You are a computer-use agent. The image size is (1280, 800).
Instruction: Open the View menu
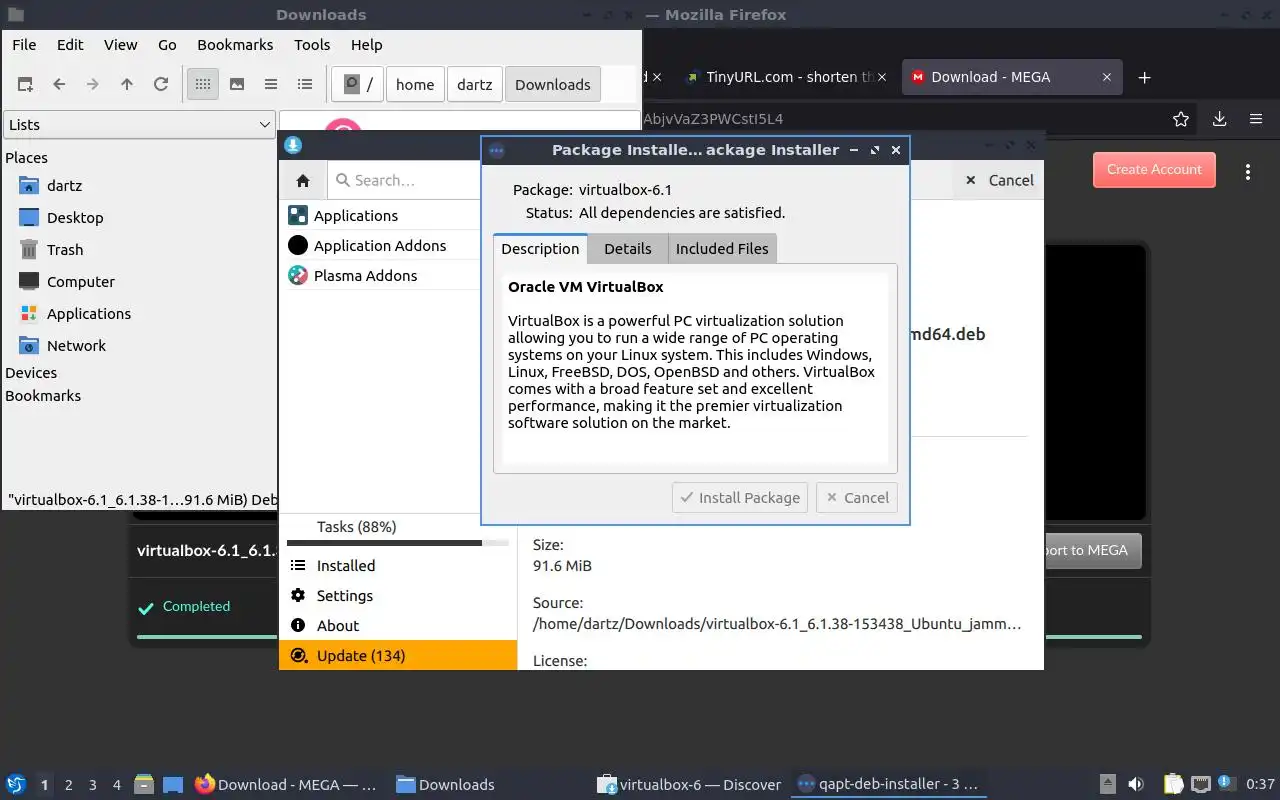121,45
